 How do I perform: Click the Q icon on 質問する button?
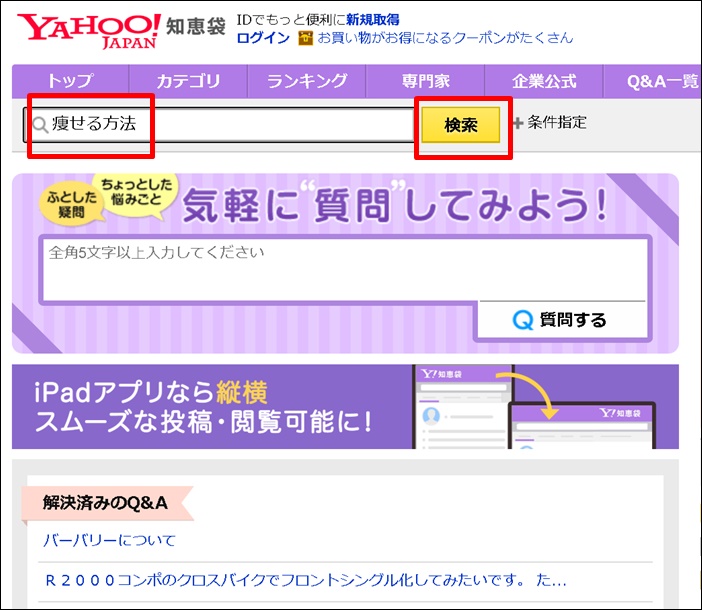pos(522,320)
